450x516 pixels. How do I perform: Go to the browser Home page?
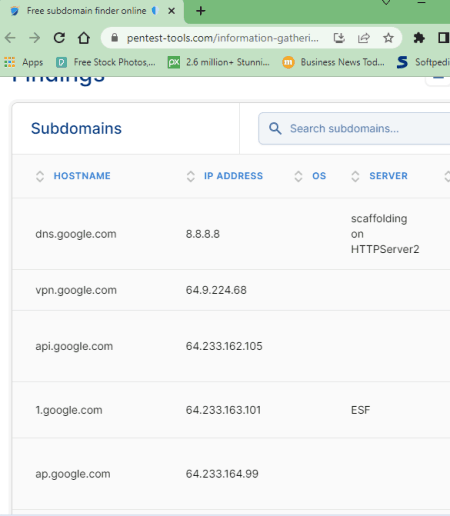point(84,38)
